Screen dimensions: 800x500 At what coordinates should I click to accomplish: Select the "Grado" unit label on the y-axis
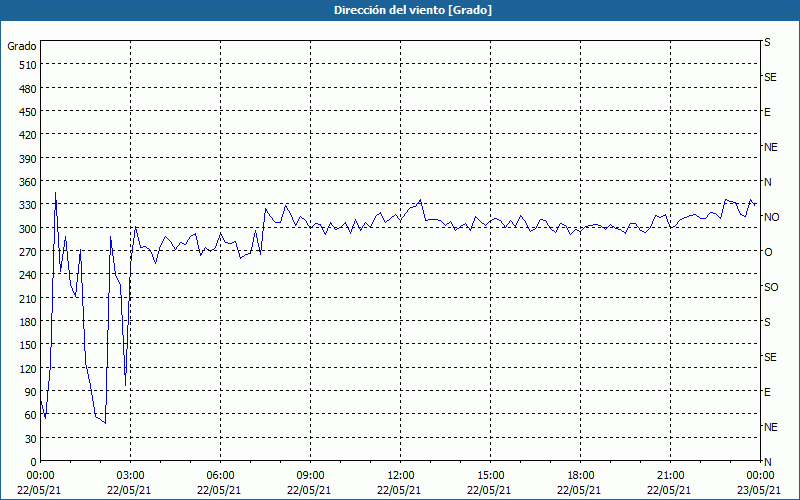point(22,46)
